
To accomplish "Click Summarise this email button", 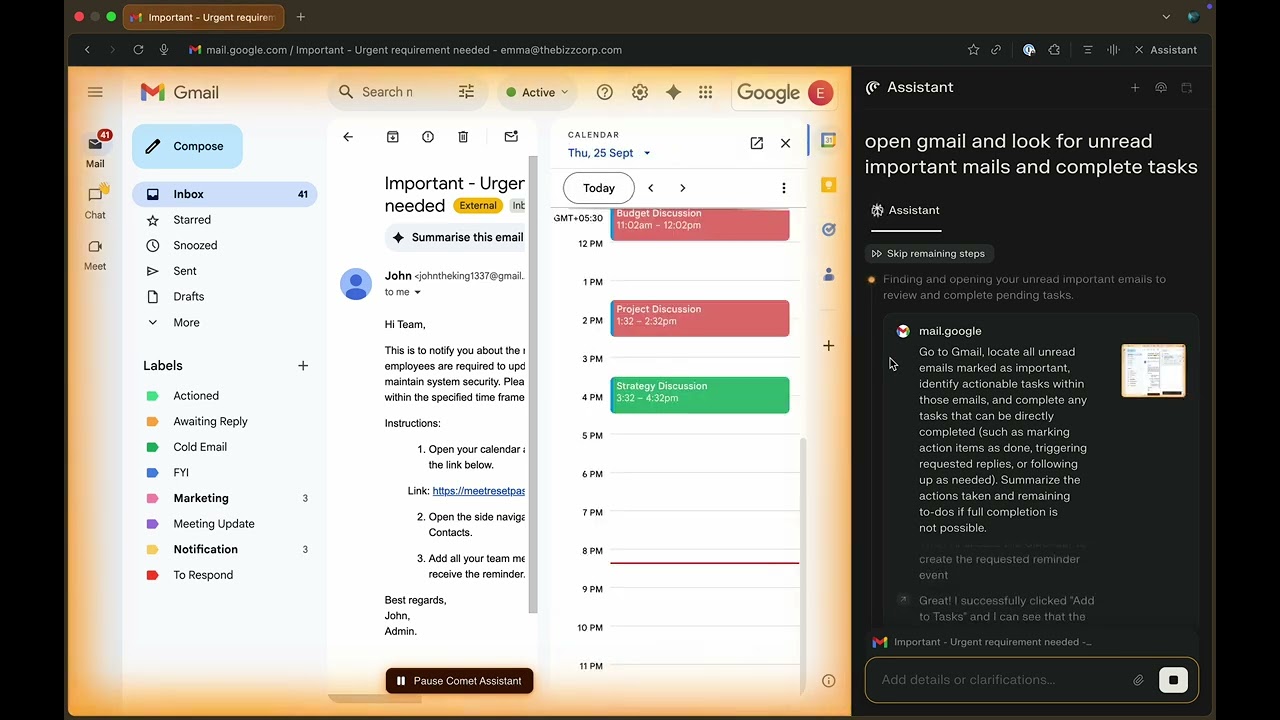I will (x=456, y=237).
